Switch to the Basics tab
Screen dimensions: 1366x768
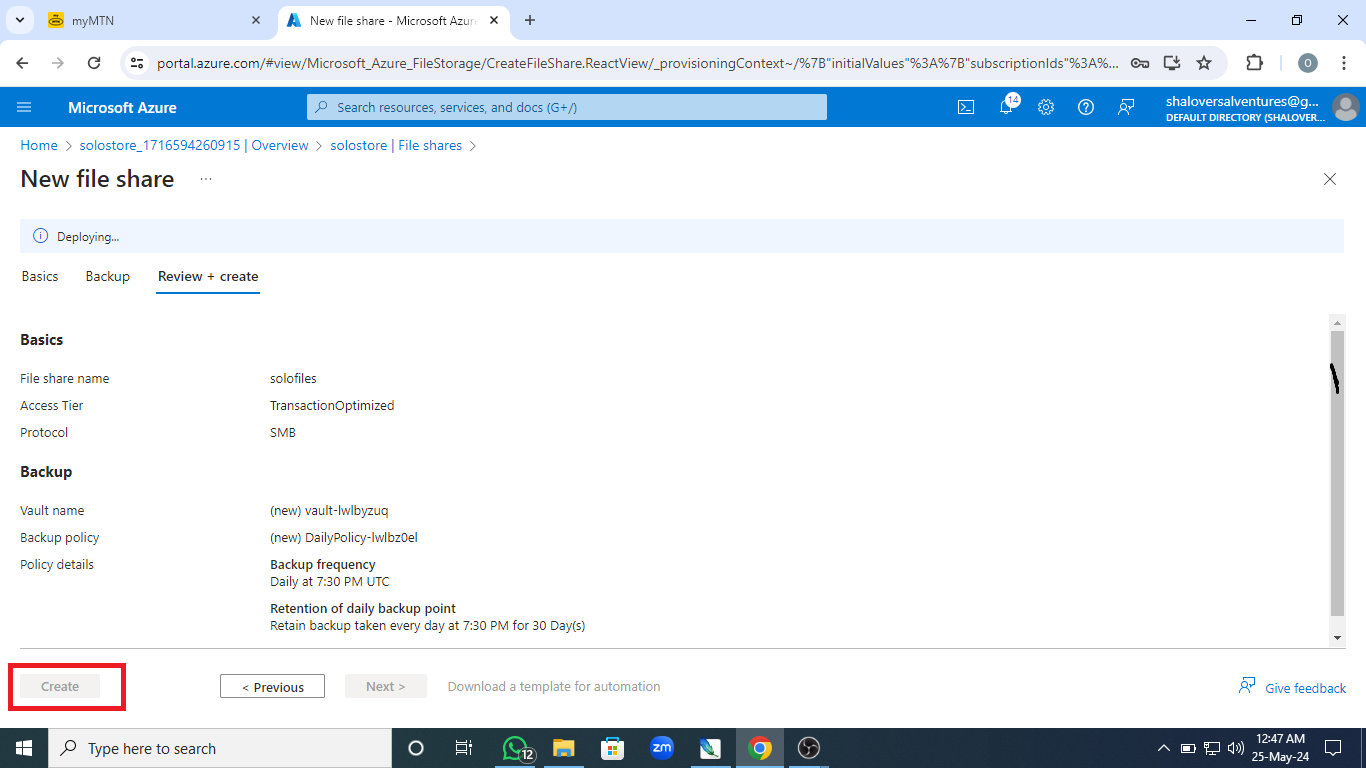(40, 276)
